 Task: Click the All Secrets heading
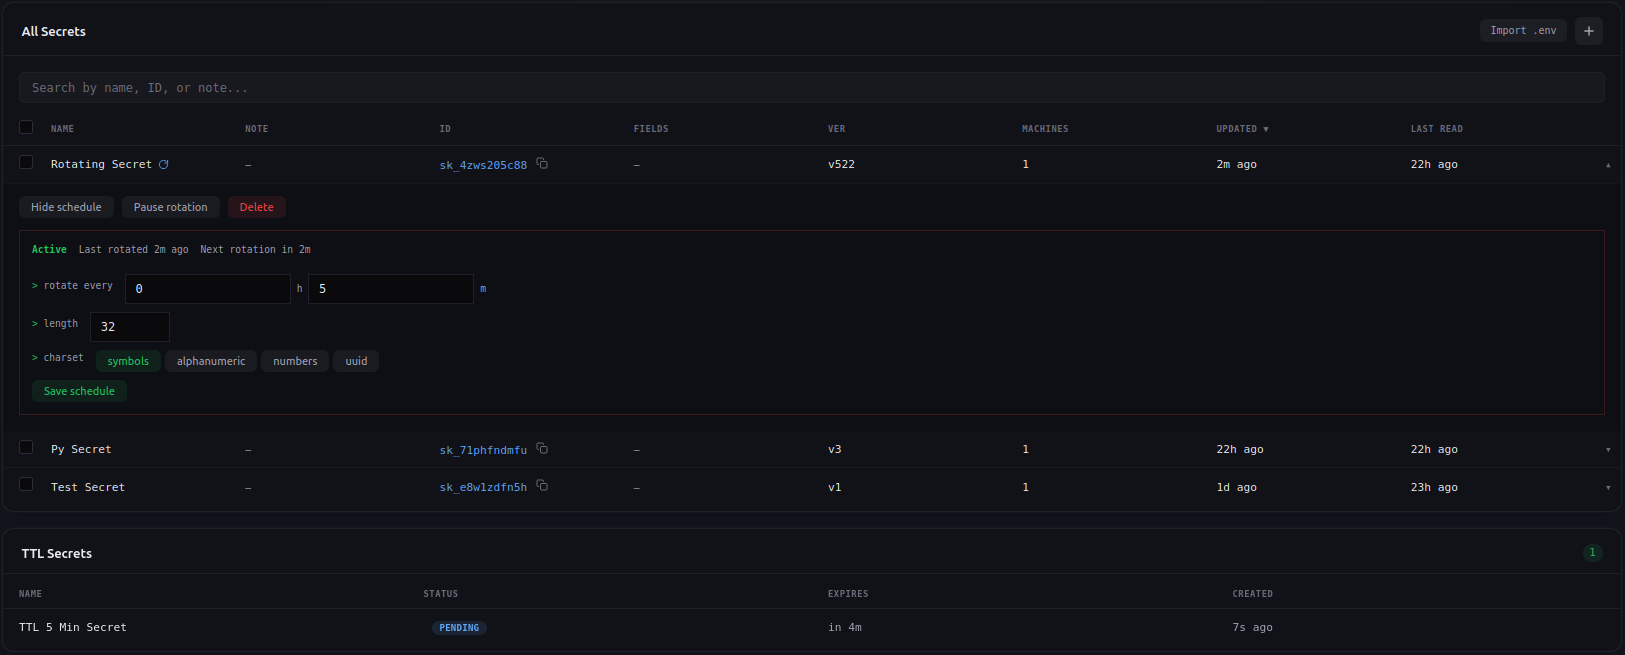[x=54, y=31]
